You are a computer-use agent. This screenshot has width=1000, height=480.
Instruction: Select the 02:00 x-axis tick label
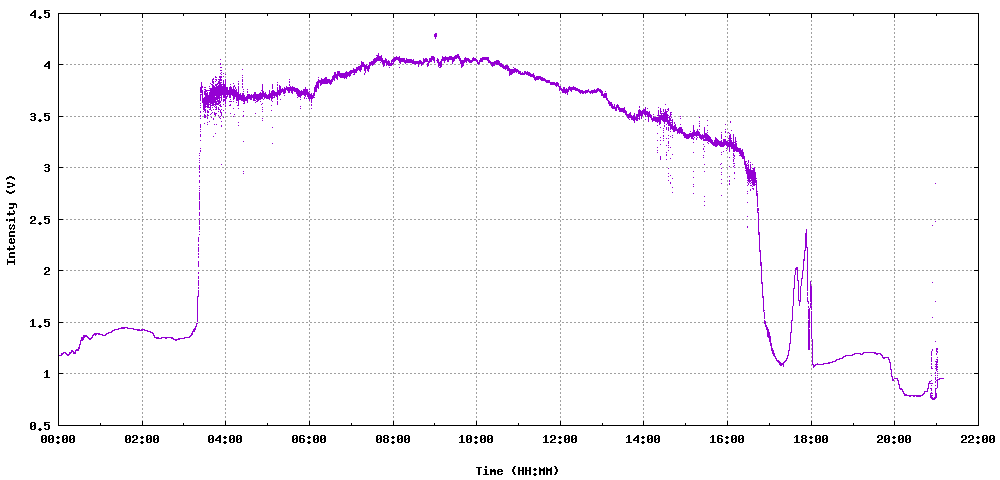click(x=142, y=439)
